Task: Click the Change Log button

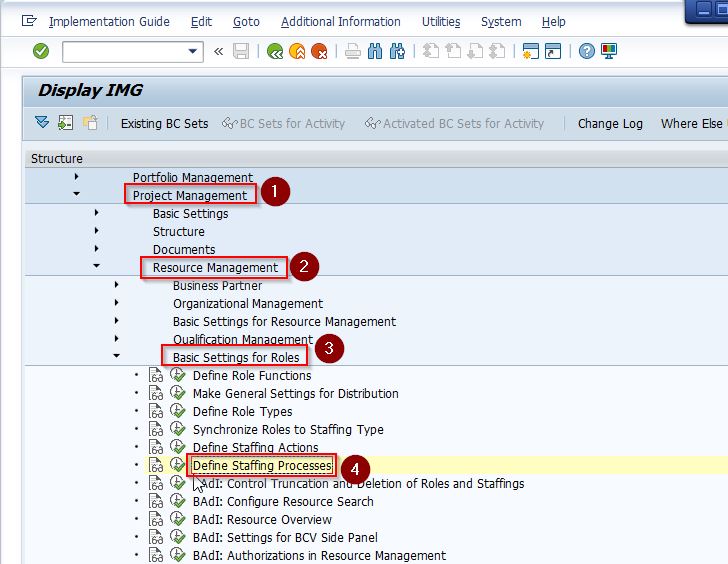Action: tap(610, 123)
